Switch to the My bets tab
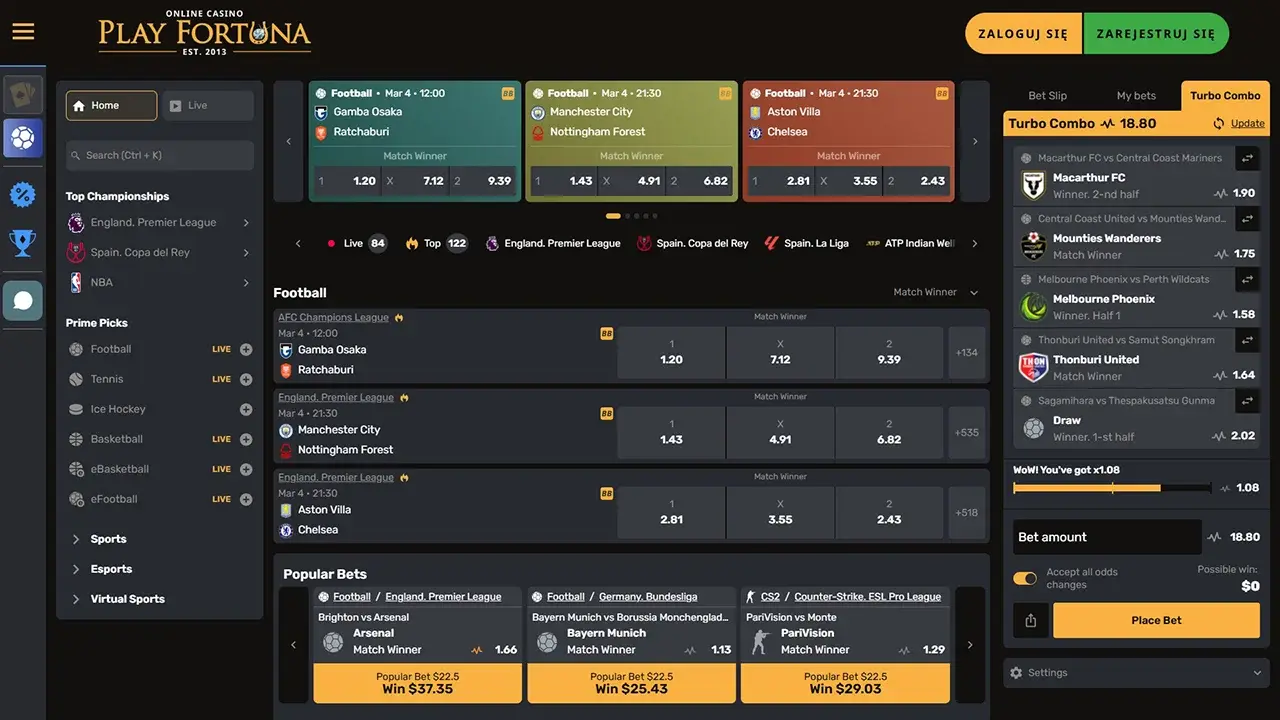The width and height of the screenshot is (1280, 720). (x=1136, y=96)
